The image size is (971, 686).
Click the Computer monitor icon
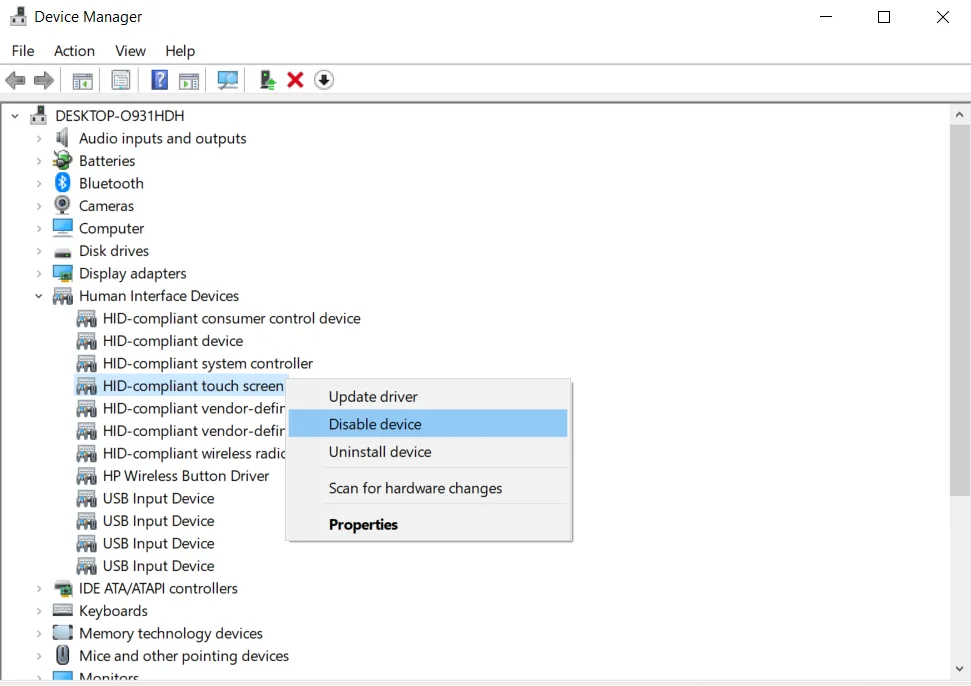coord(63,228)
